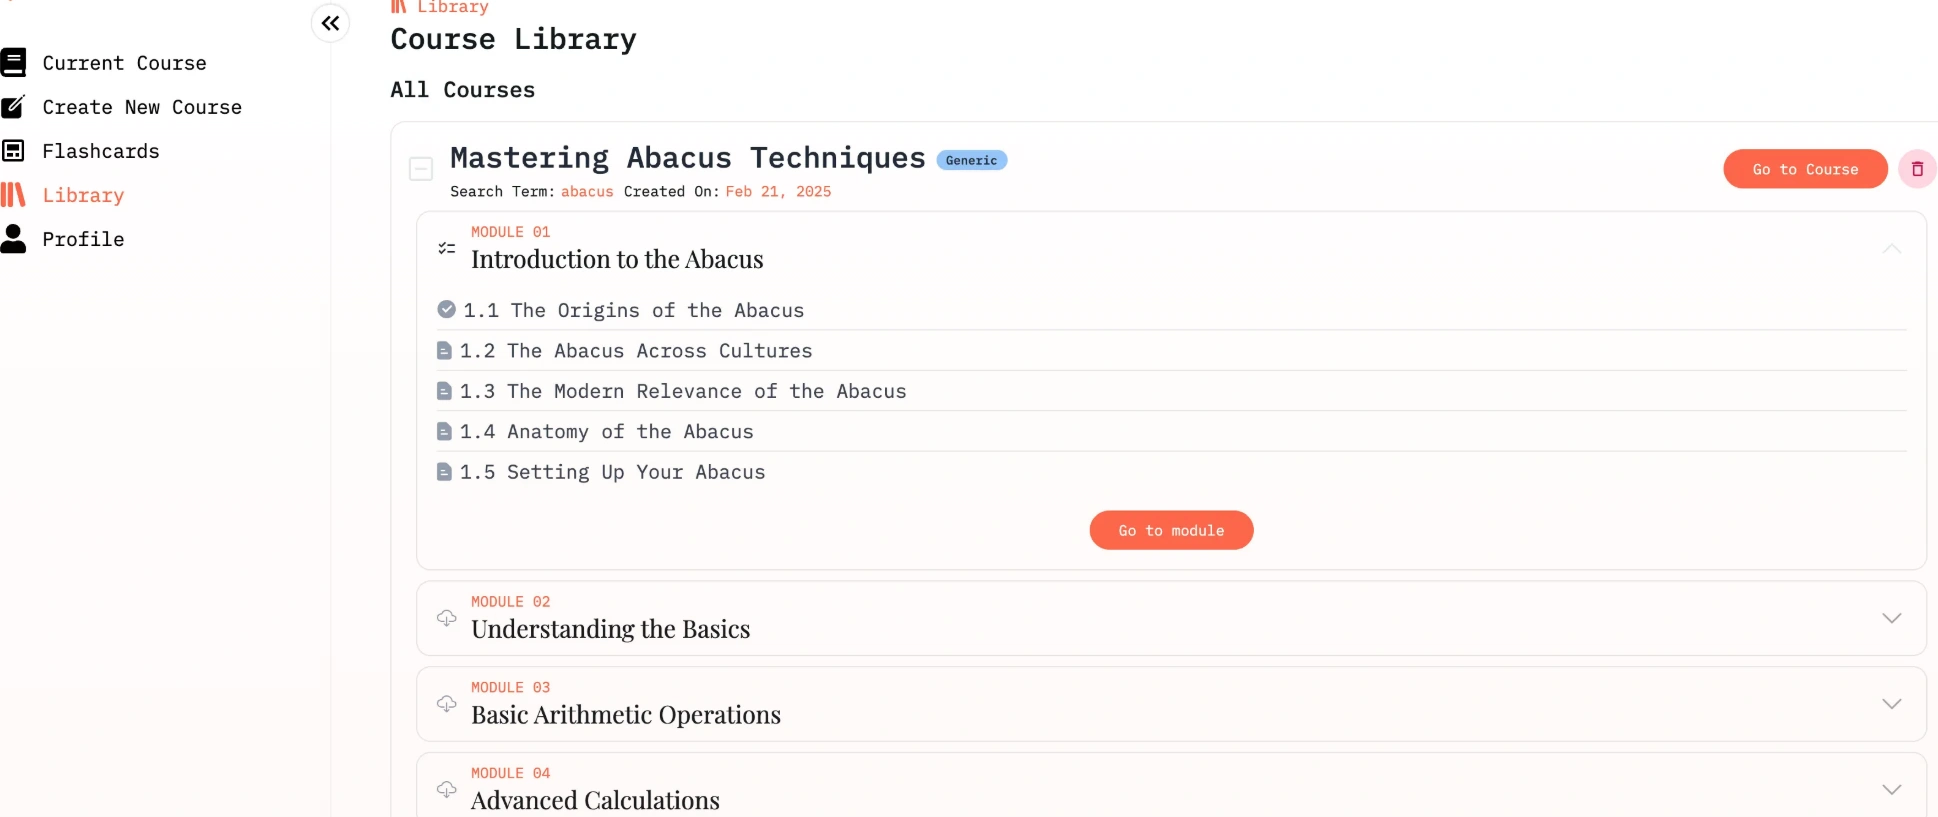Click the cloud download icon for Module 02

point(447,618)
